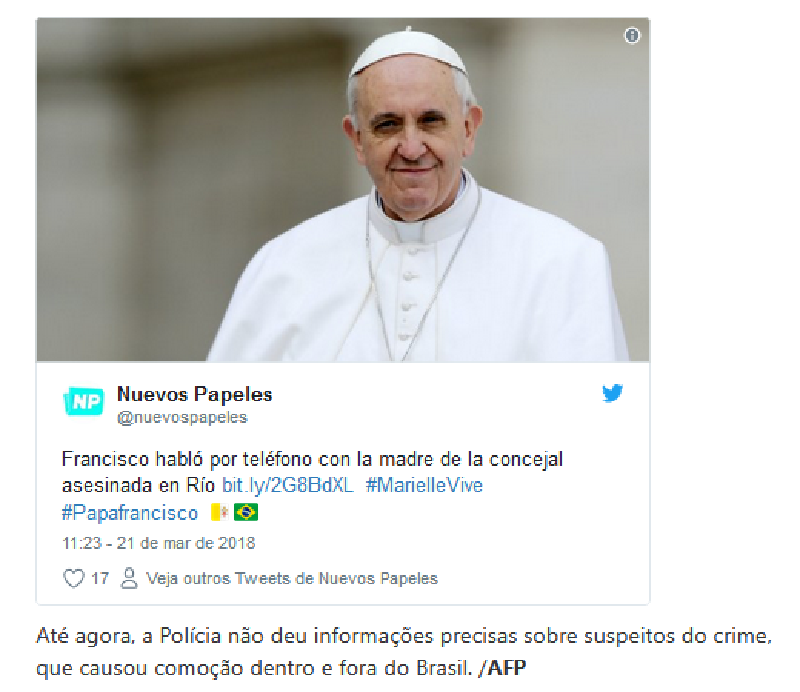This screenshot has height=692, width=800.
Task: Click the tweet text about Francisco
Action: point(312,472)
